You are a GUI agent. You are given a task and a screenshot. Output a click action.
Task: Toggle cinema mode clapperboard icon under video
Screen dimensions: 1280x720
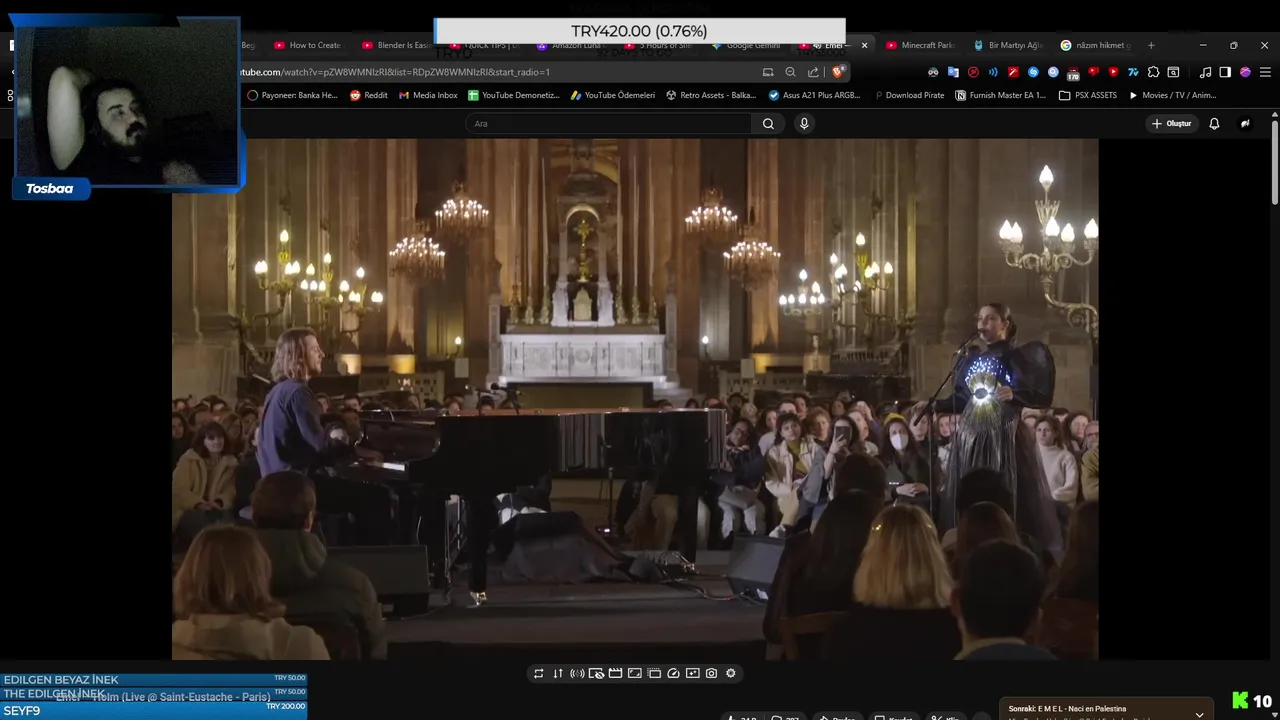616,673
